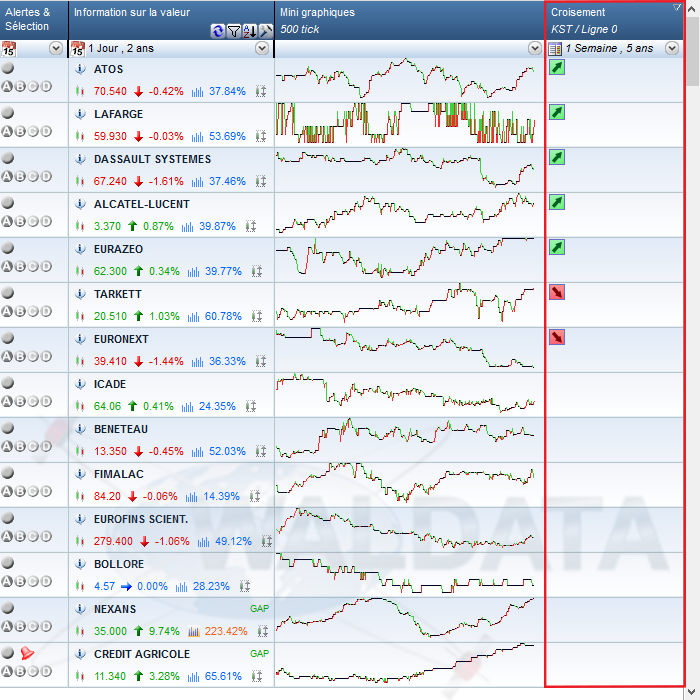The width and height of the screenshot is (700, 700).
Task: Click BENETEAU variation -0.45%
Action: click(166, 451)
